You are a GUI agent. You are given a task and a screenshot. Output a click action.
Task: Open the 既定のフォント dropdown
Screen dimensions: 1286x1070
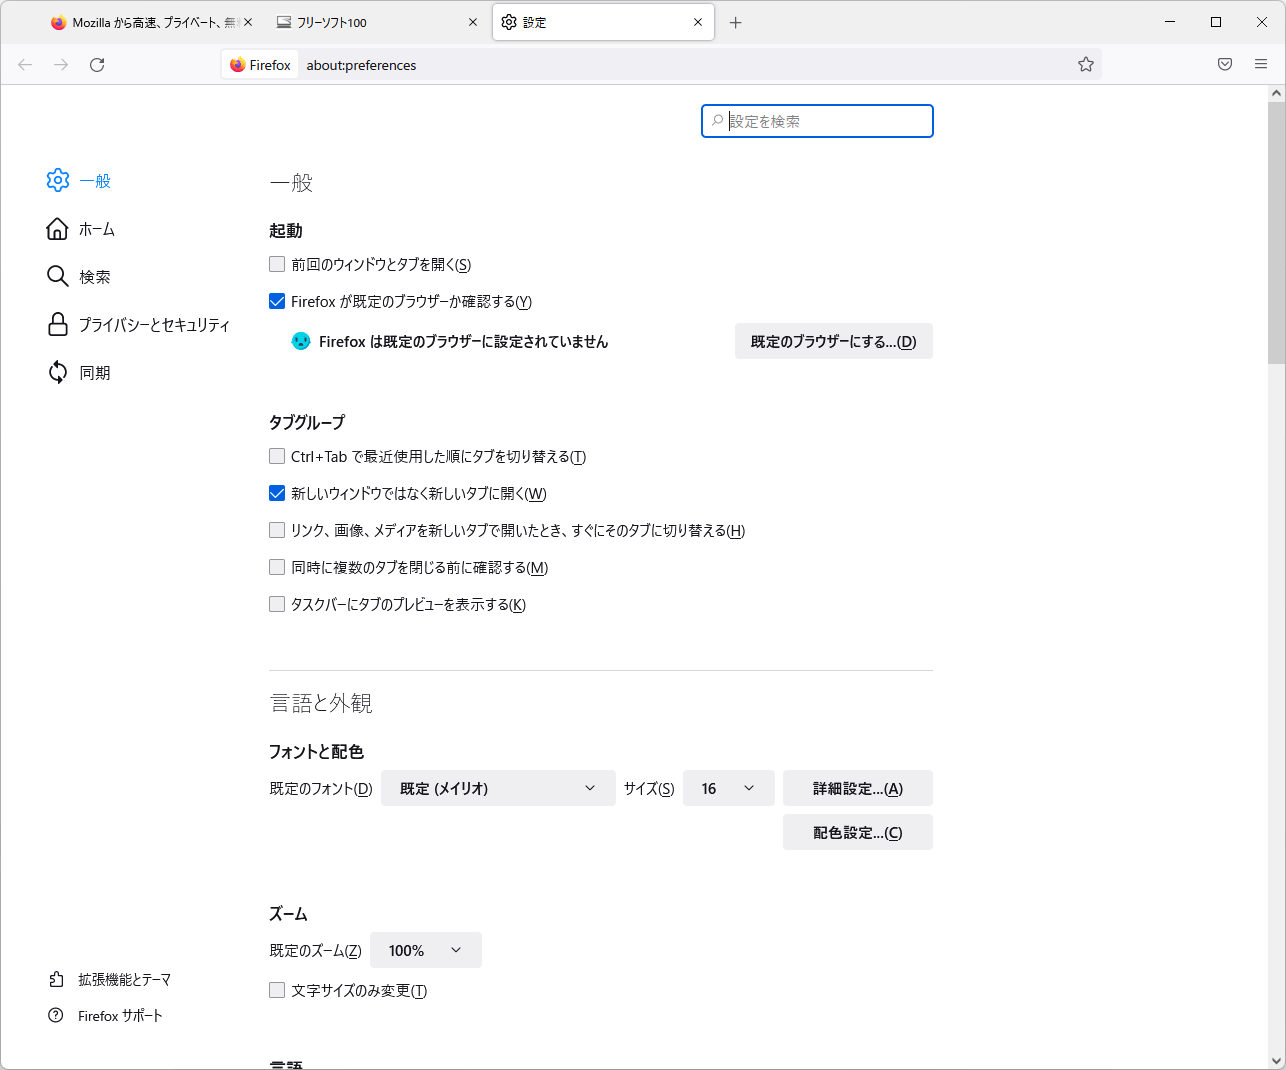pyautogui.click(x=498, y=788)
